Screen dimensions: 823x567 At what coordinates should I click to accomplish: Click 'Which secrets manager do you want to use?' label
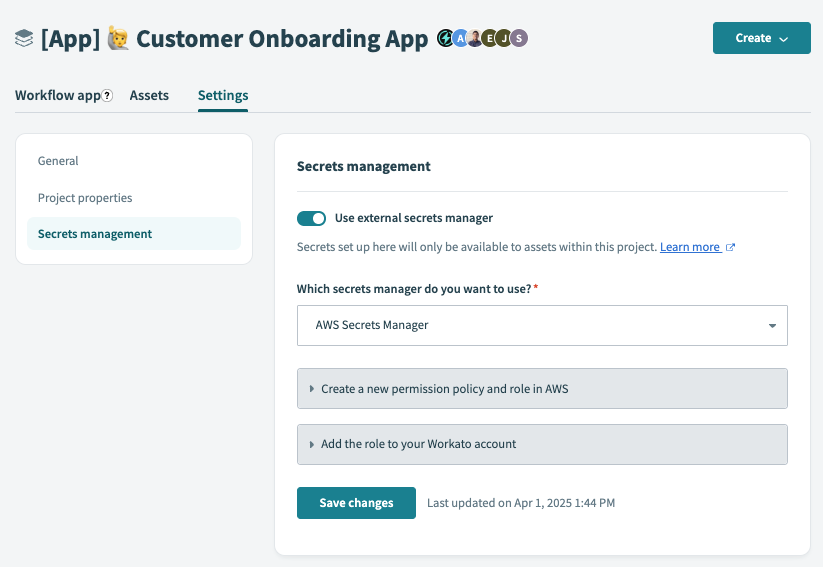point(414,289)
